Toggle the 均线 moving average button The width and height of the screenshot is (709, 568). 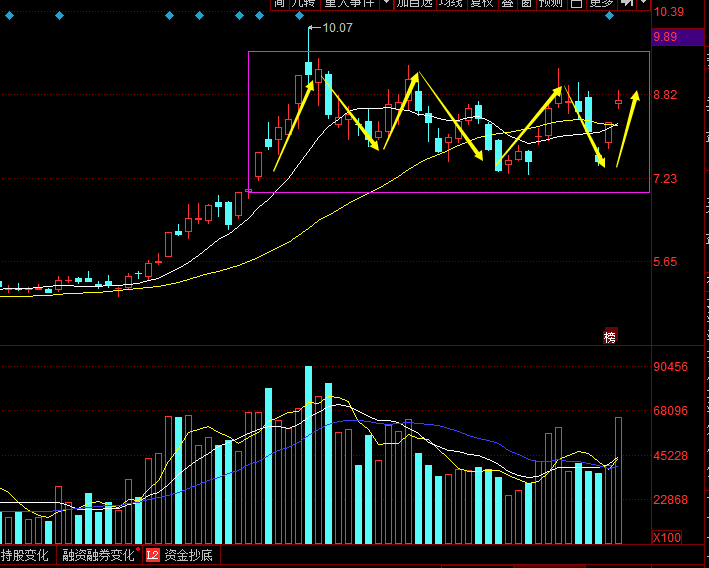tap(450, 4)
